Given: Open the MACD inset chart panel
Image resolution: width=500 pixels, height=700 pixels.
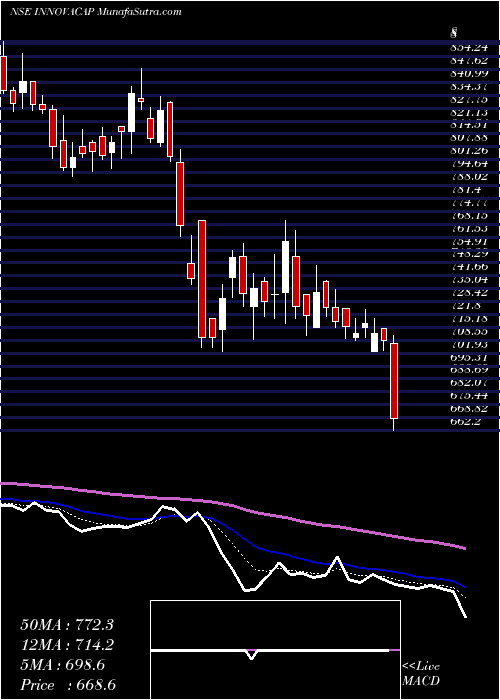Looking at the screenshot, I should click(275, 650).
